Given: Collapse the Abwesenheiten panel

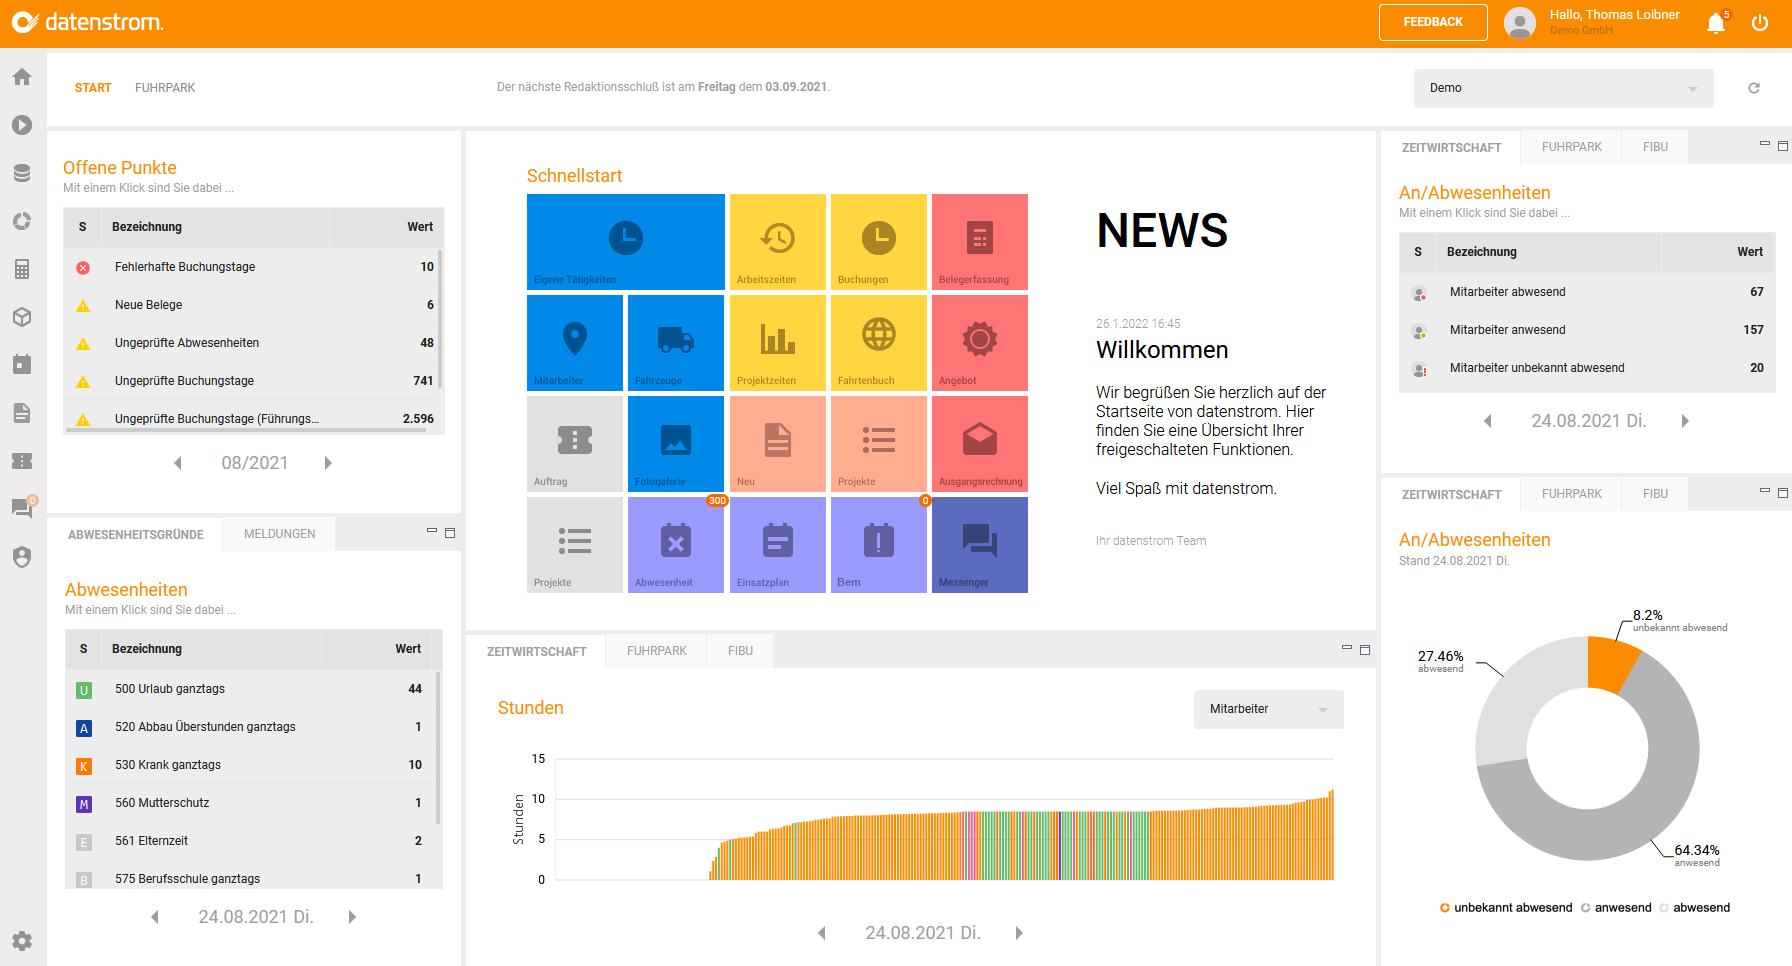Looking at the screenshot, I should [x=432, y=532].
